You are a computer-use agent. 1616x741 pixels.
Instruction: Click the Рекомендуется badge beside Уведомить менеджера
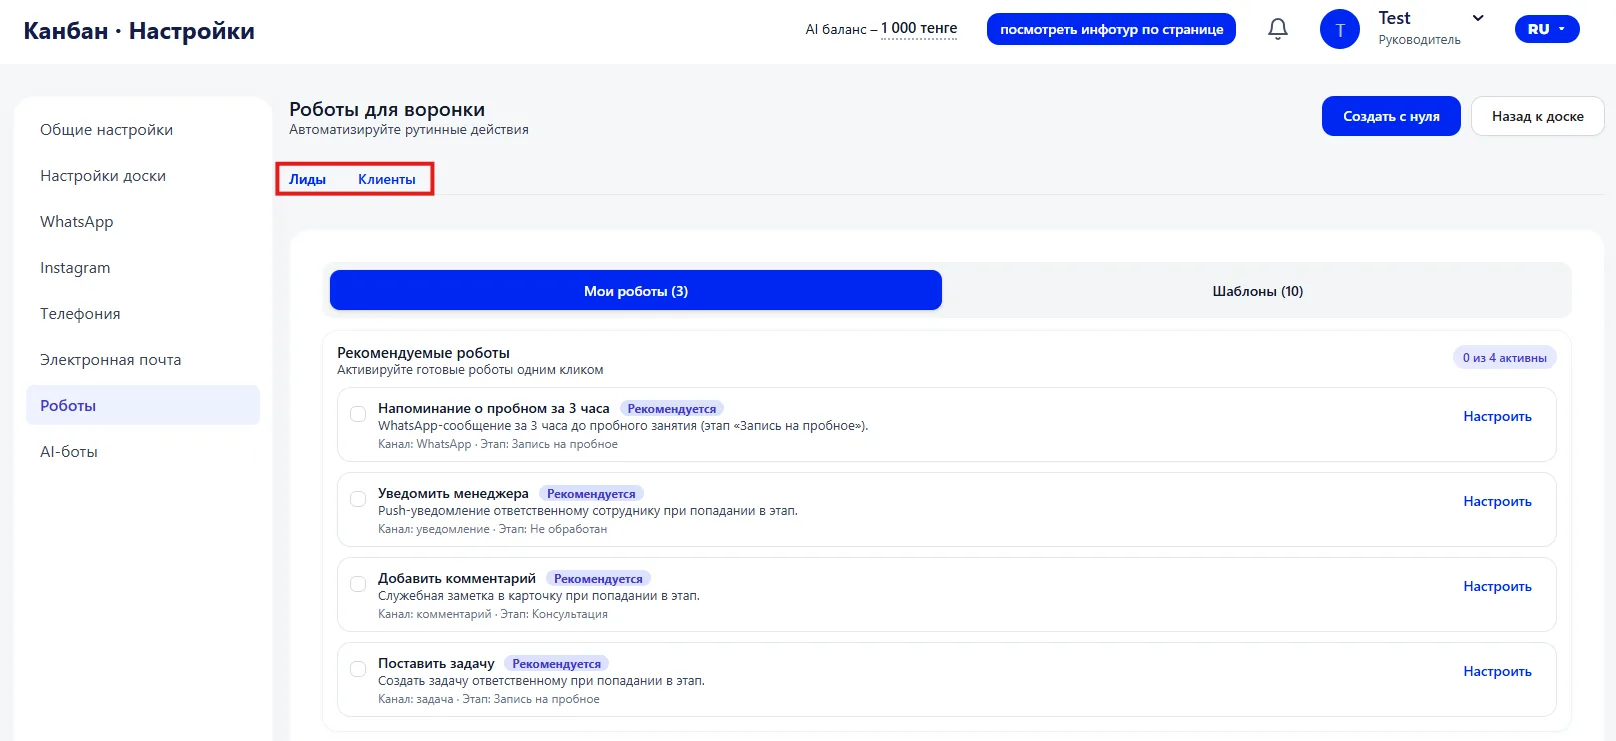click(591, 494)
